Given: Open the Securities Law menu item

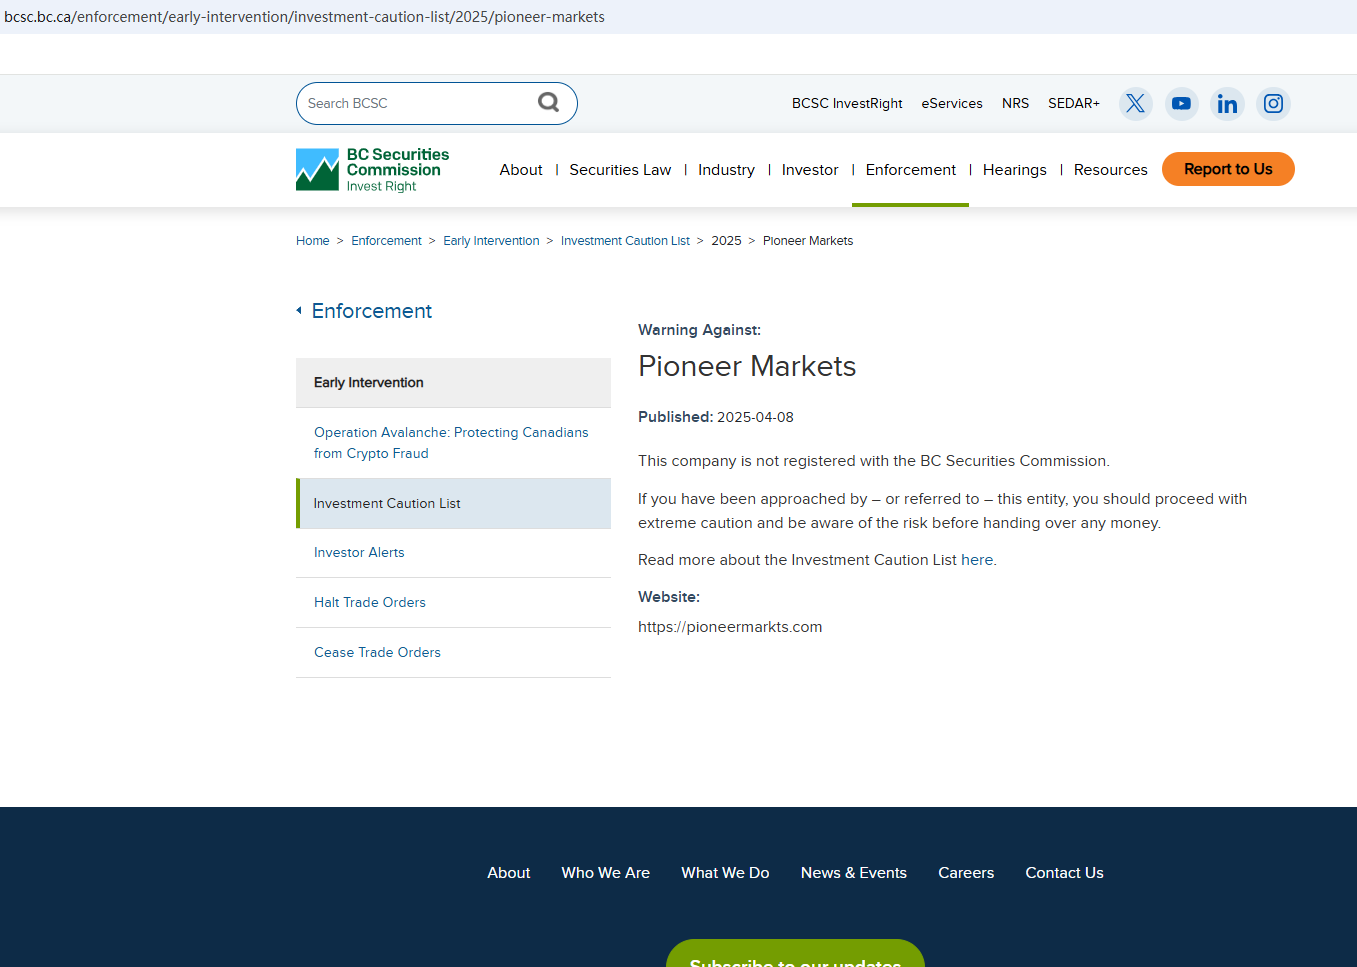Looking at the screenshot, I should click(x=620, y=170).
